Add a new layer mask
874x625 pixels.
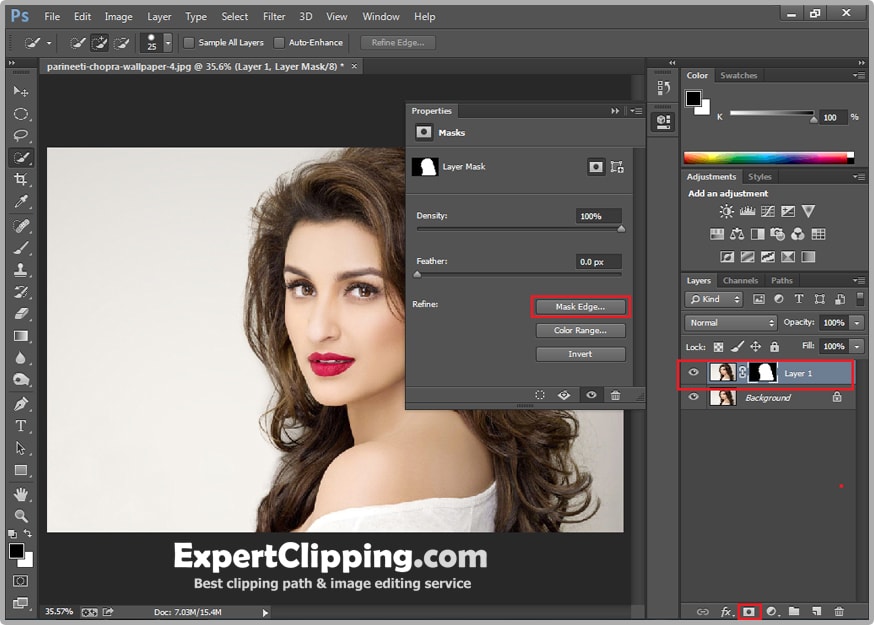pos(748,611)
